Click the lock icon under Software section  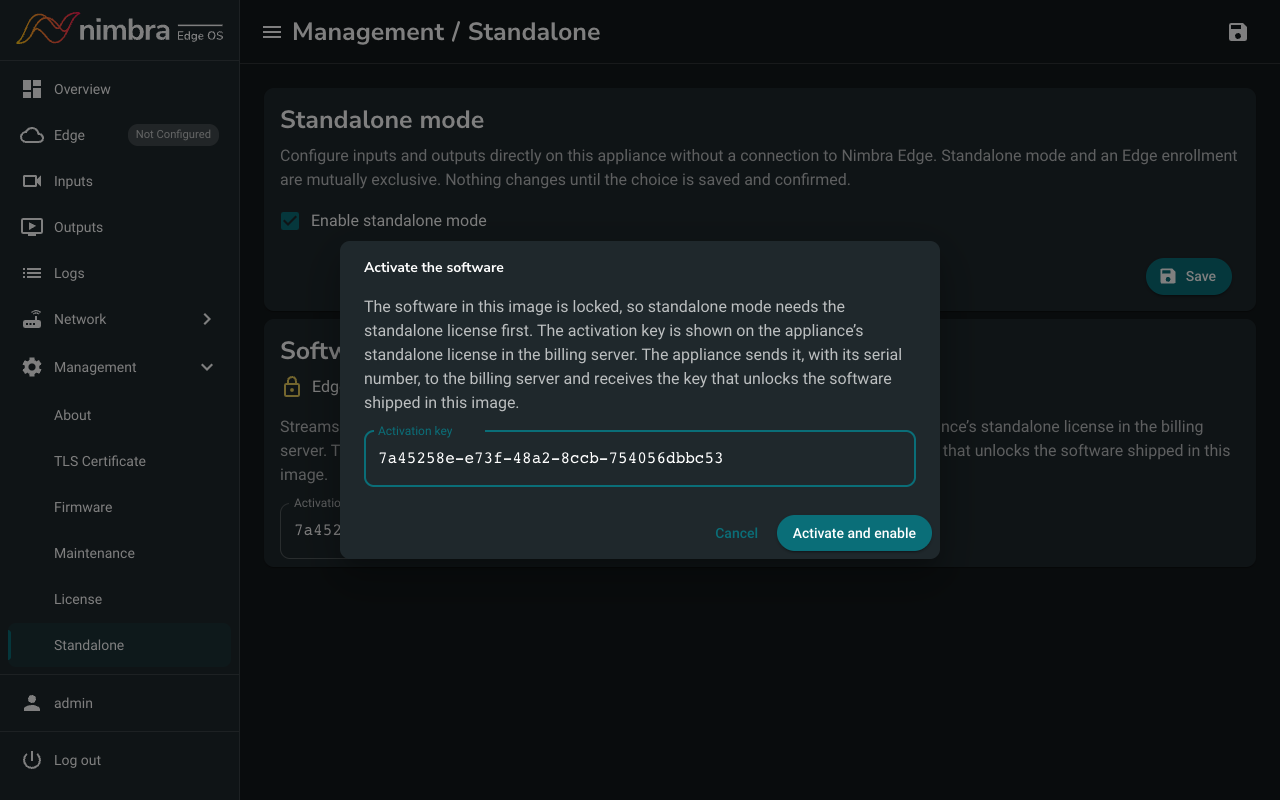pyautogui.click(x=292, y=386)
